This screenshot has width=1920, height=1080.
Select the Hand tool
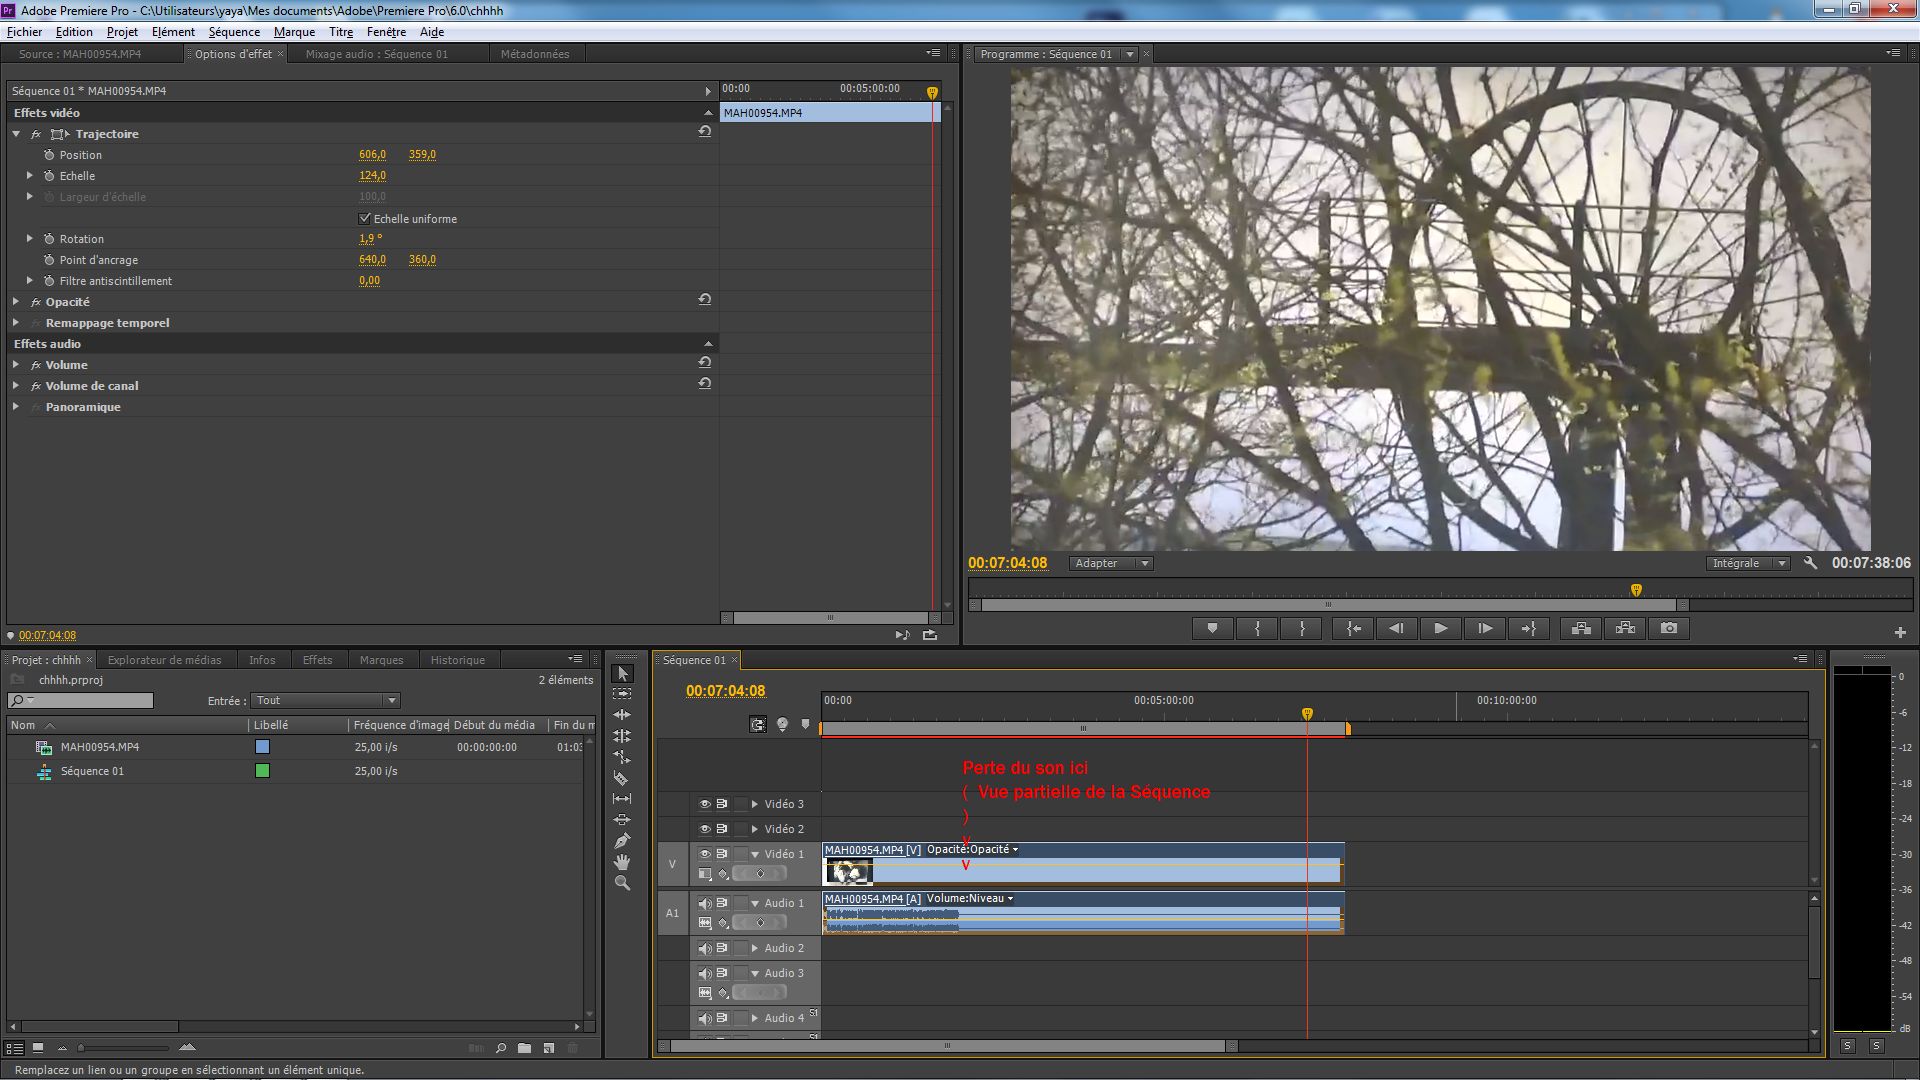pyautogui.click(x=622, y=861)
